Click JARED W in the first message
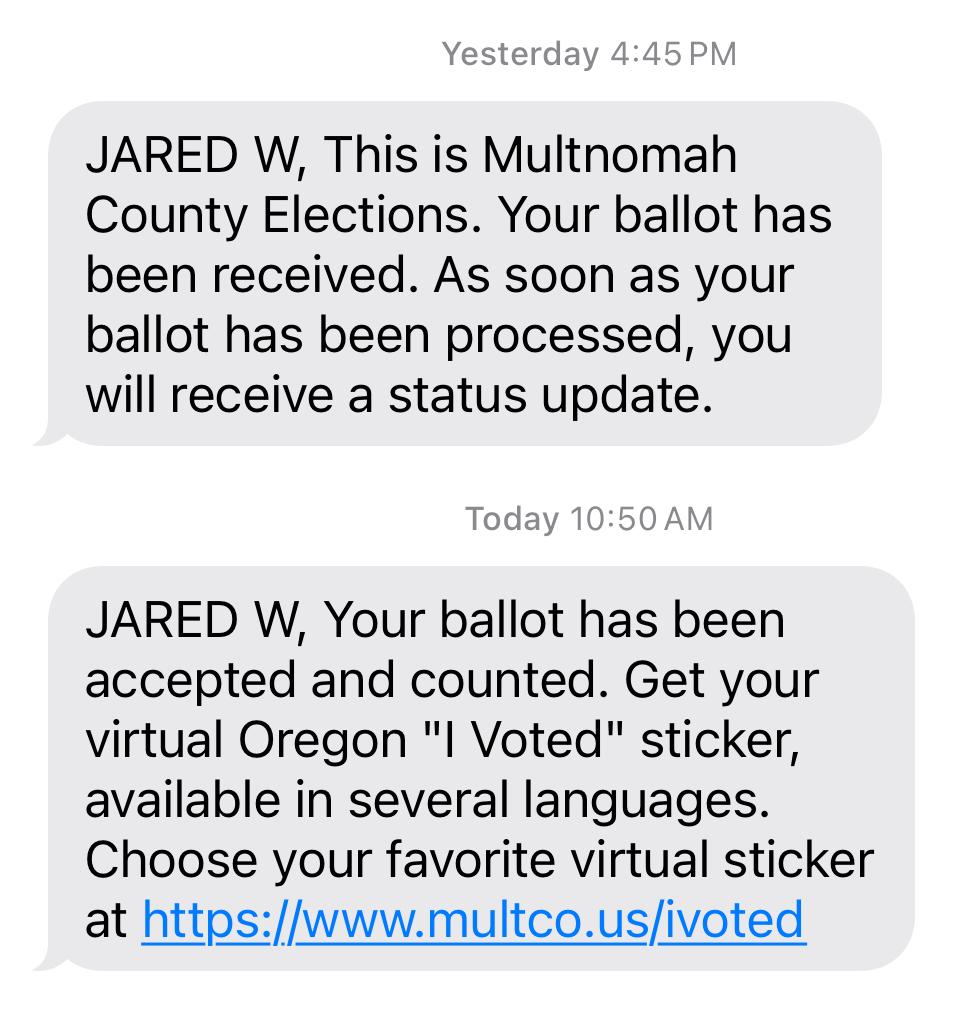This screenshot has height=1012, width=960. pos(194,156)
